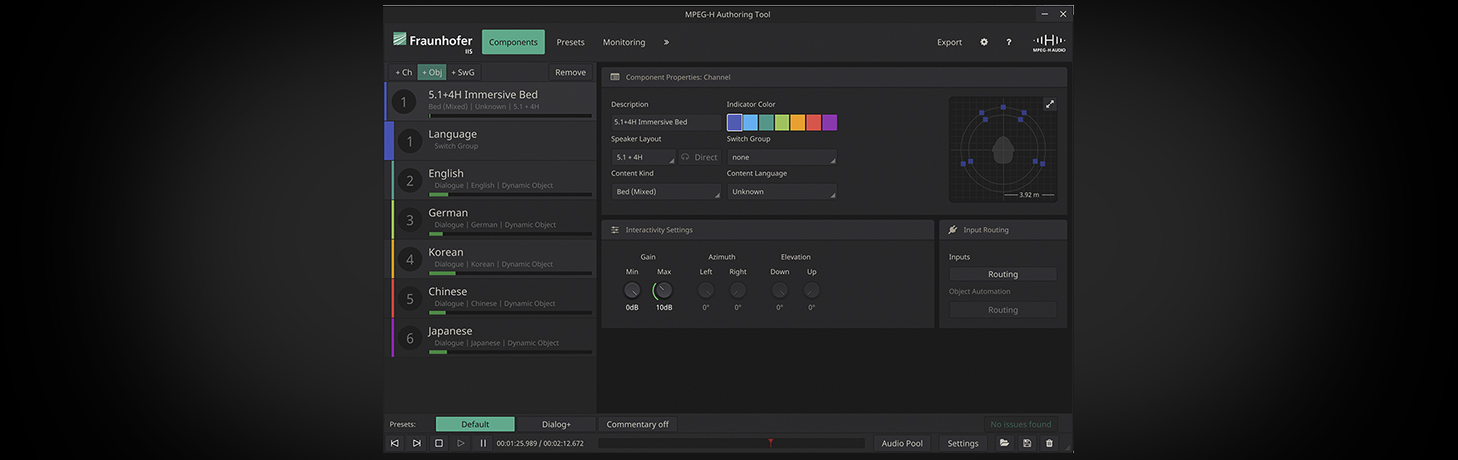Click the Elevation Down knob

(x=780, y=290)
